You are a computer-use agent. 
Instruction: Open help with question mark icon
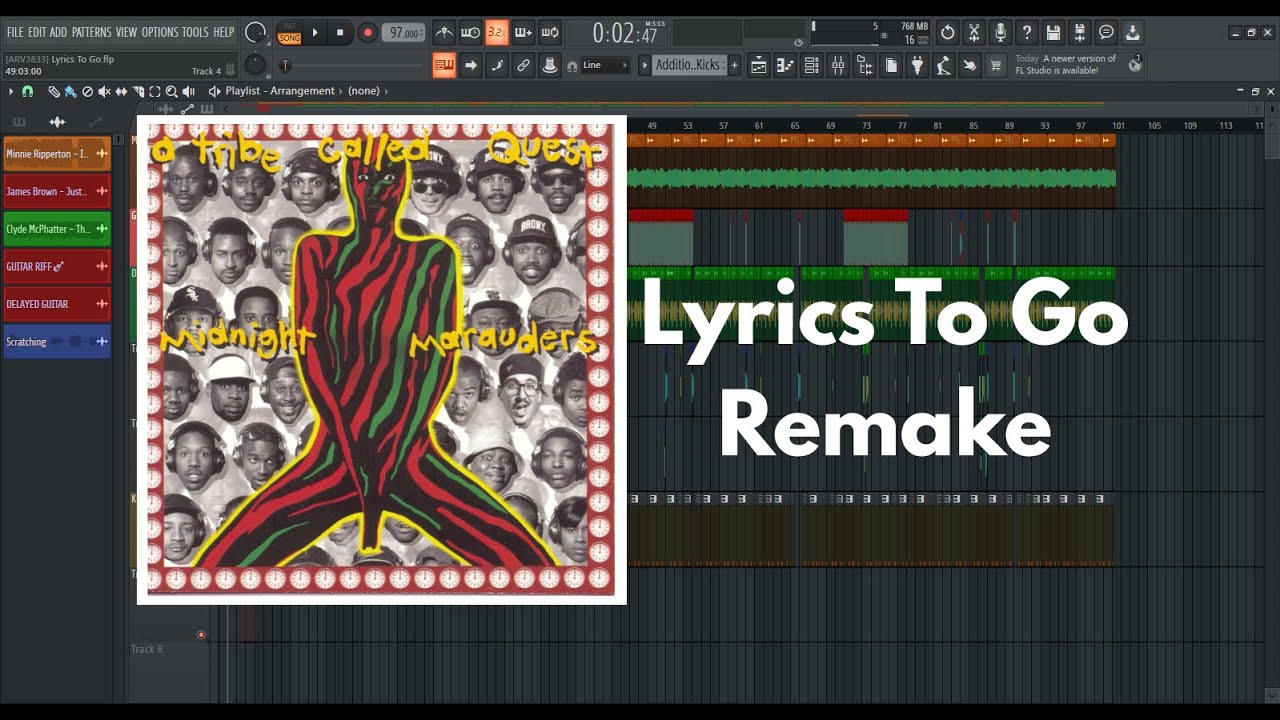pyautogui.click(x=1027, y=33)
